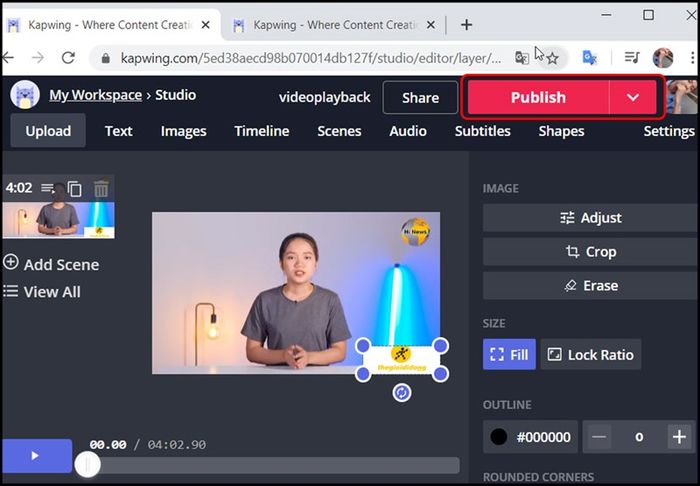Open the Timeline tab

pyautogui.click(x=262, y=131)
